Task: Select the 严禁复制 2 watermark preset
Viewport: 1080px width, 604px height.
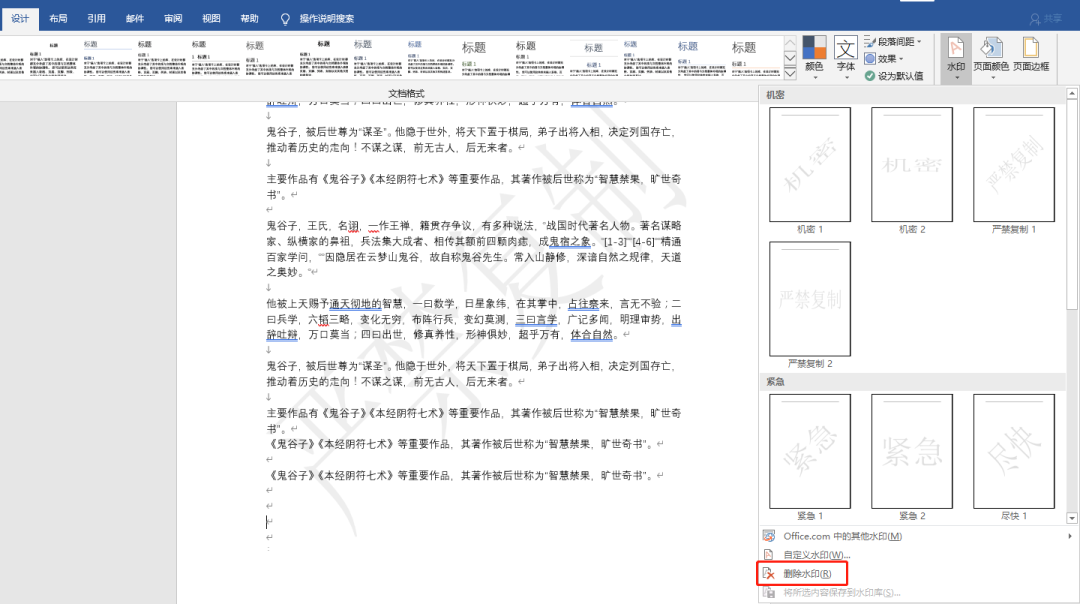Action: coord(809,299)
